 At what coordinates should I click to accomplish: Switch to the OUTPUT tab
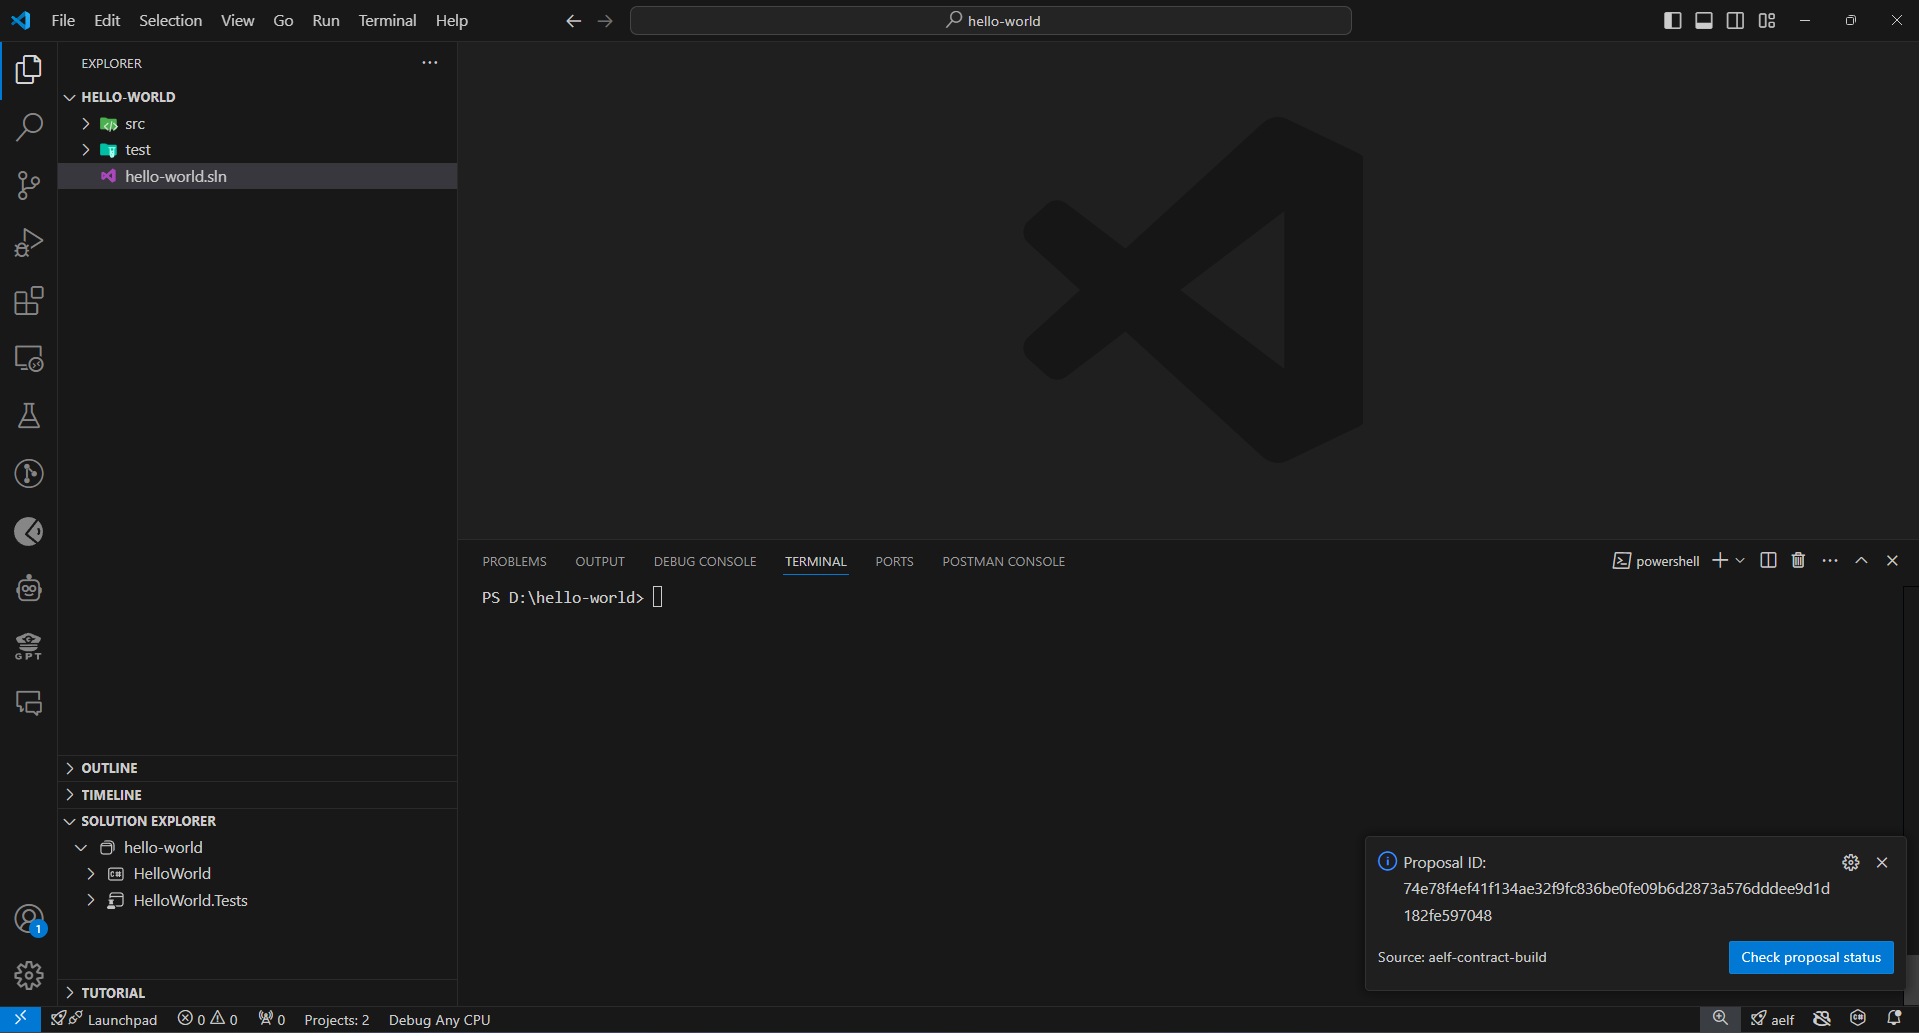coord(600,562)
